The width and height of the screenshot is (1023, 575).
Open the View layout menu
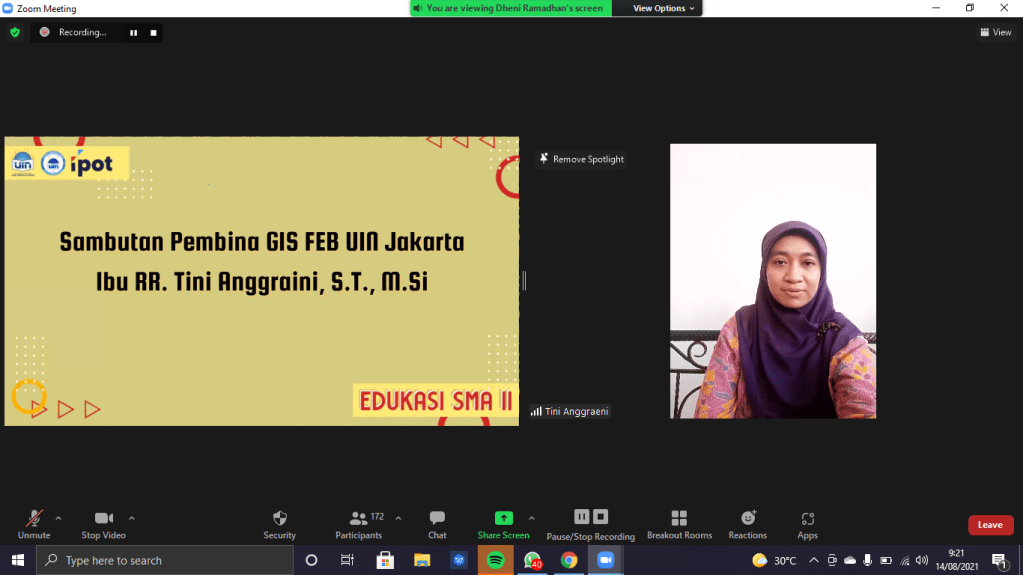click(x=996, y=32)
